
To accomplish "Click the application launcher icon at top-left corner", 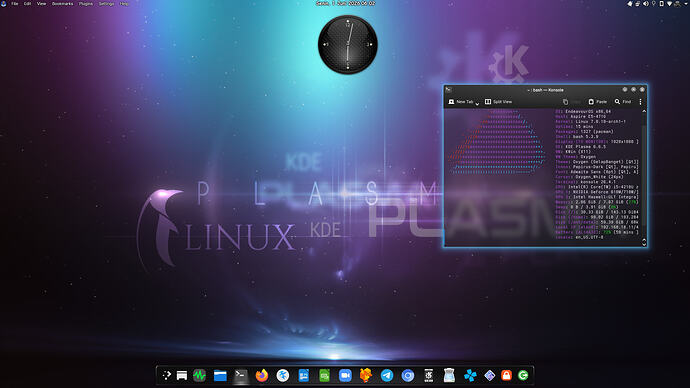I will click(x=4, y=4).
